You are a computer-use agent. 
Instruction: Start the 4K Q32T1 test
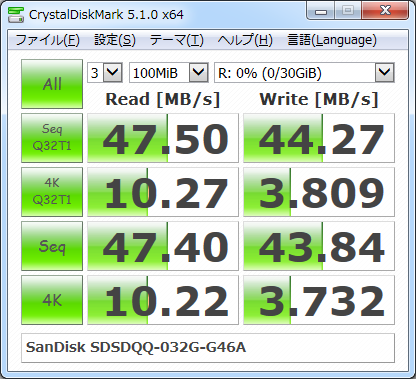click(x=52, y=192)
